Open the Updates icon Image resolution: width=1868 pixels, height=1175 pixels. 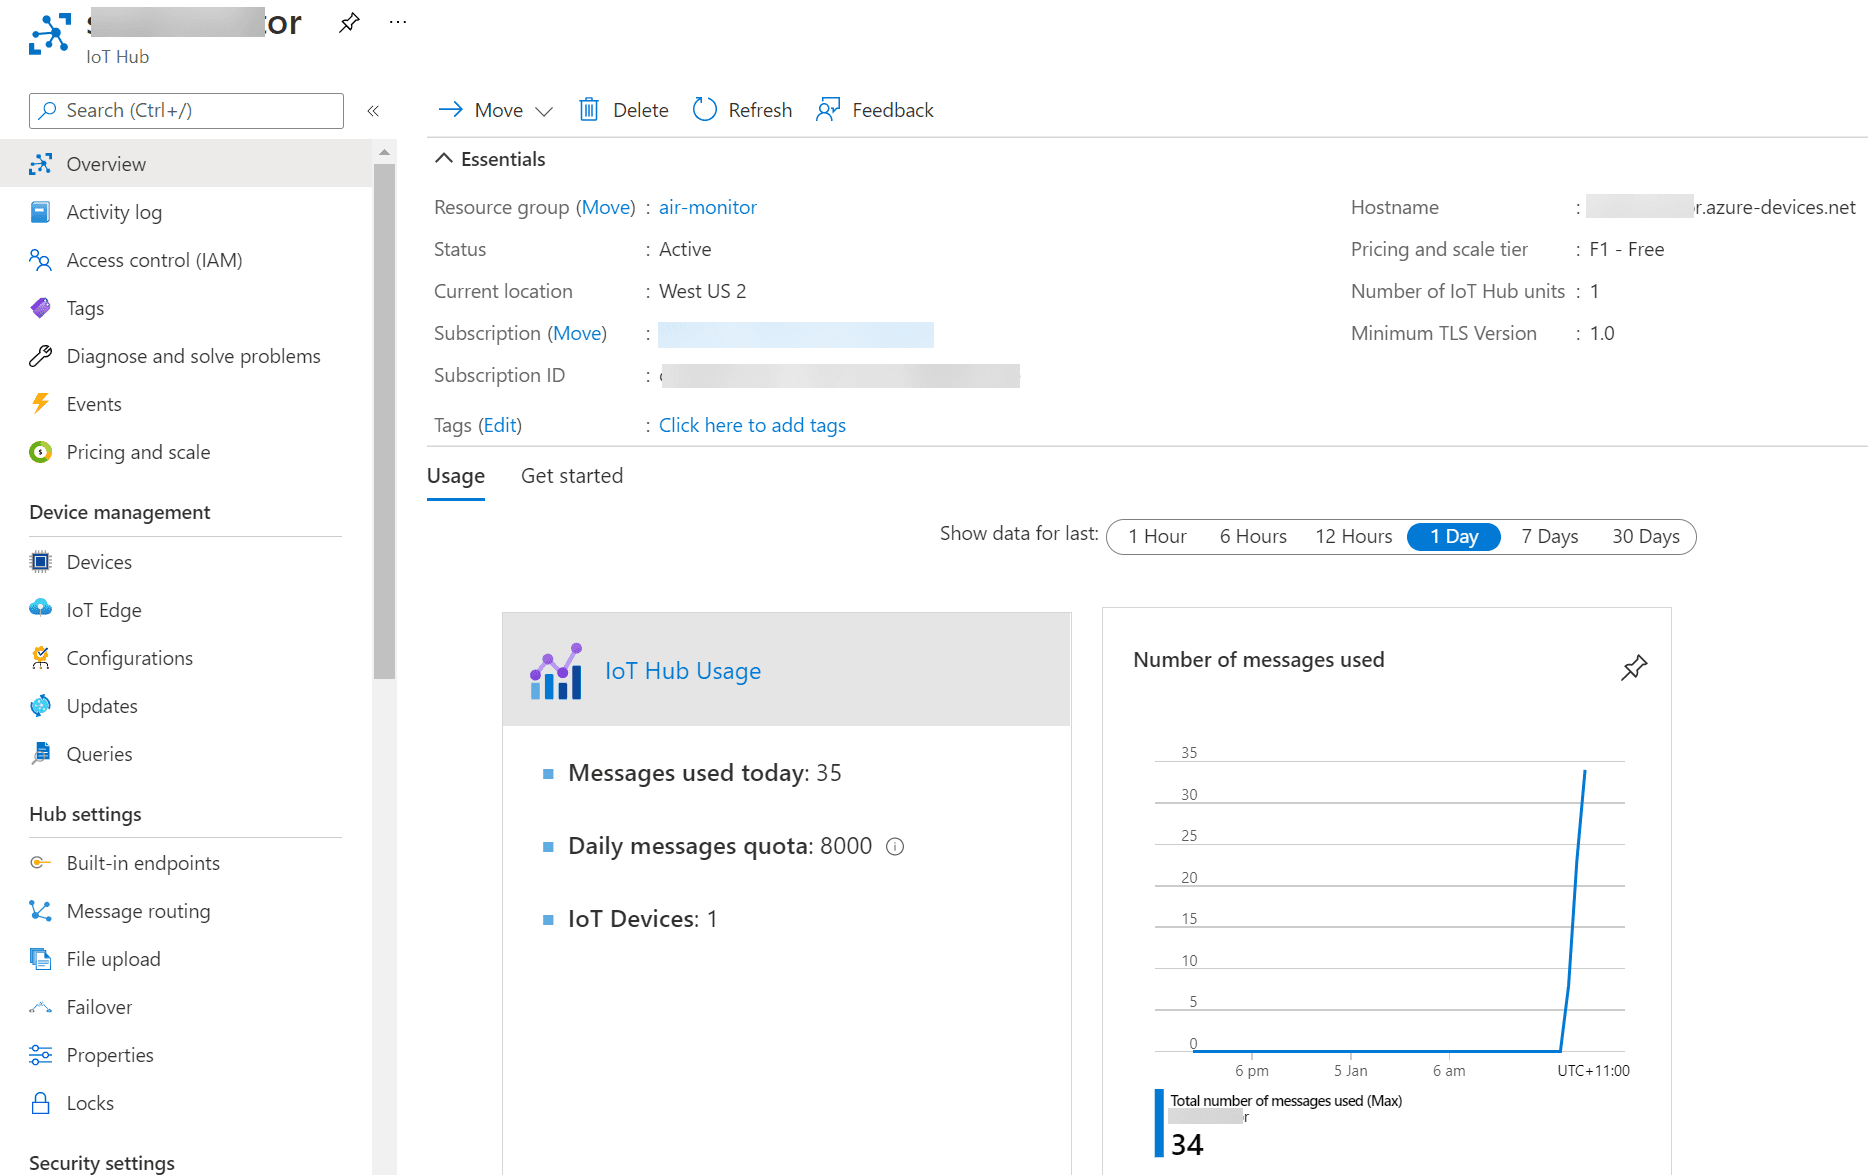(40, 706)
